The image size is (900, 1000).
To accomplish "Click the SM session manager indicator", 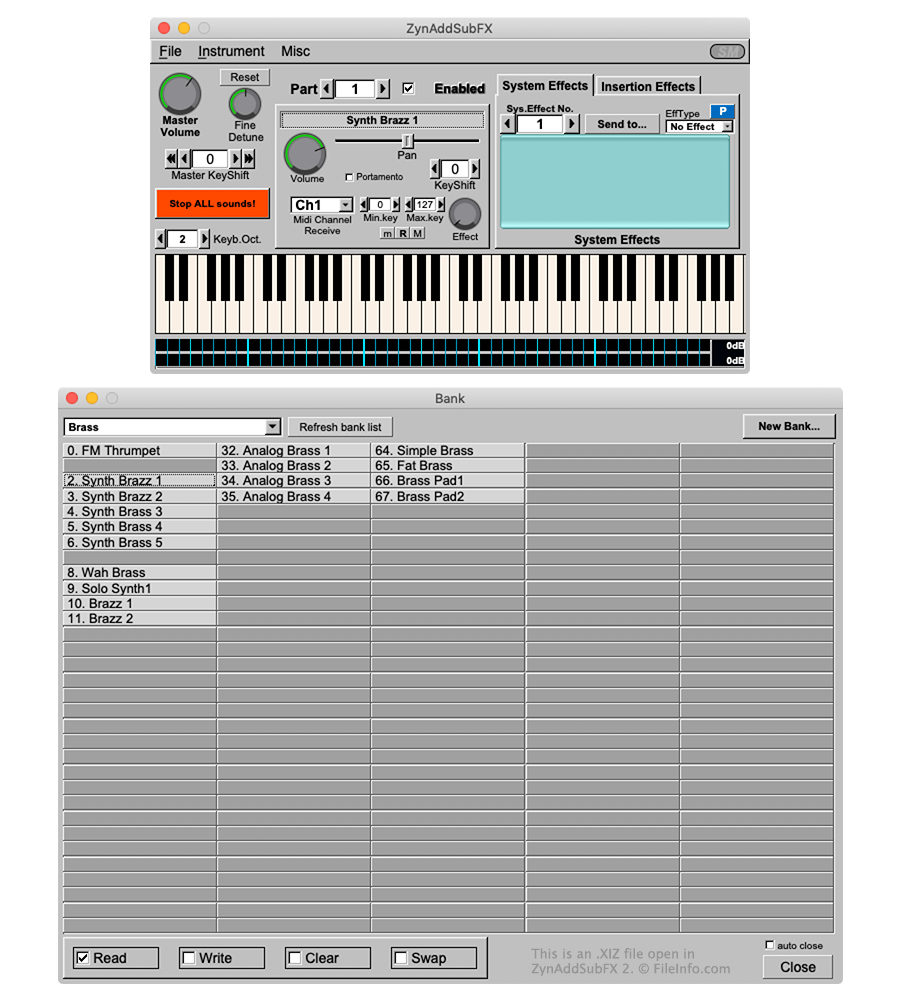I will 727,52.
